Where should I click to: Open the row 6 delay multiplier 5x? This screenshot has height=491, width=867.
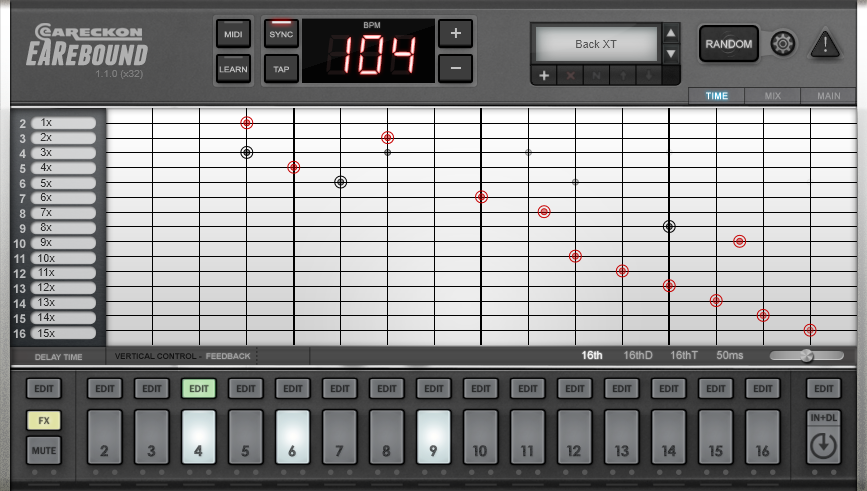[63, 183]
